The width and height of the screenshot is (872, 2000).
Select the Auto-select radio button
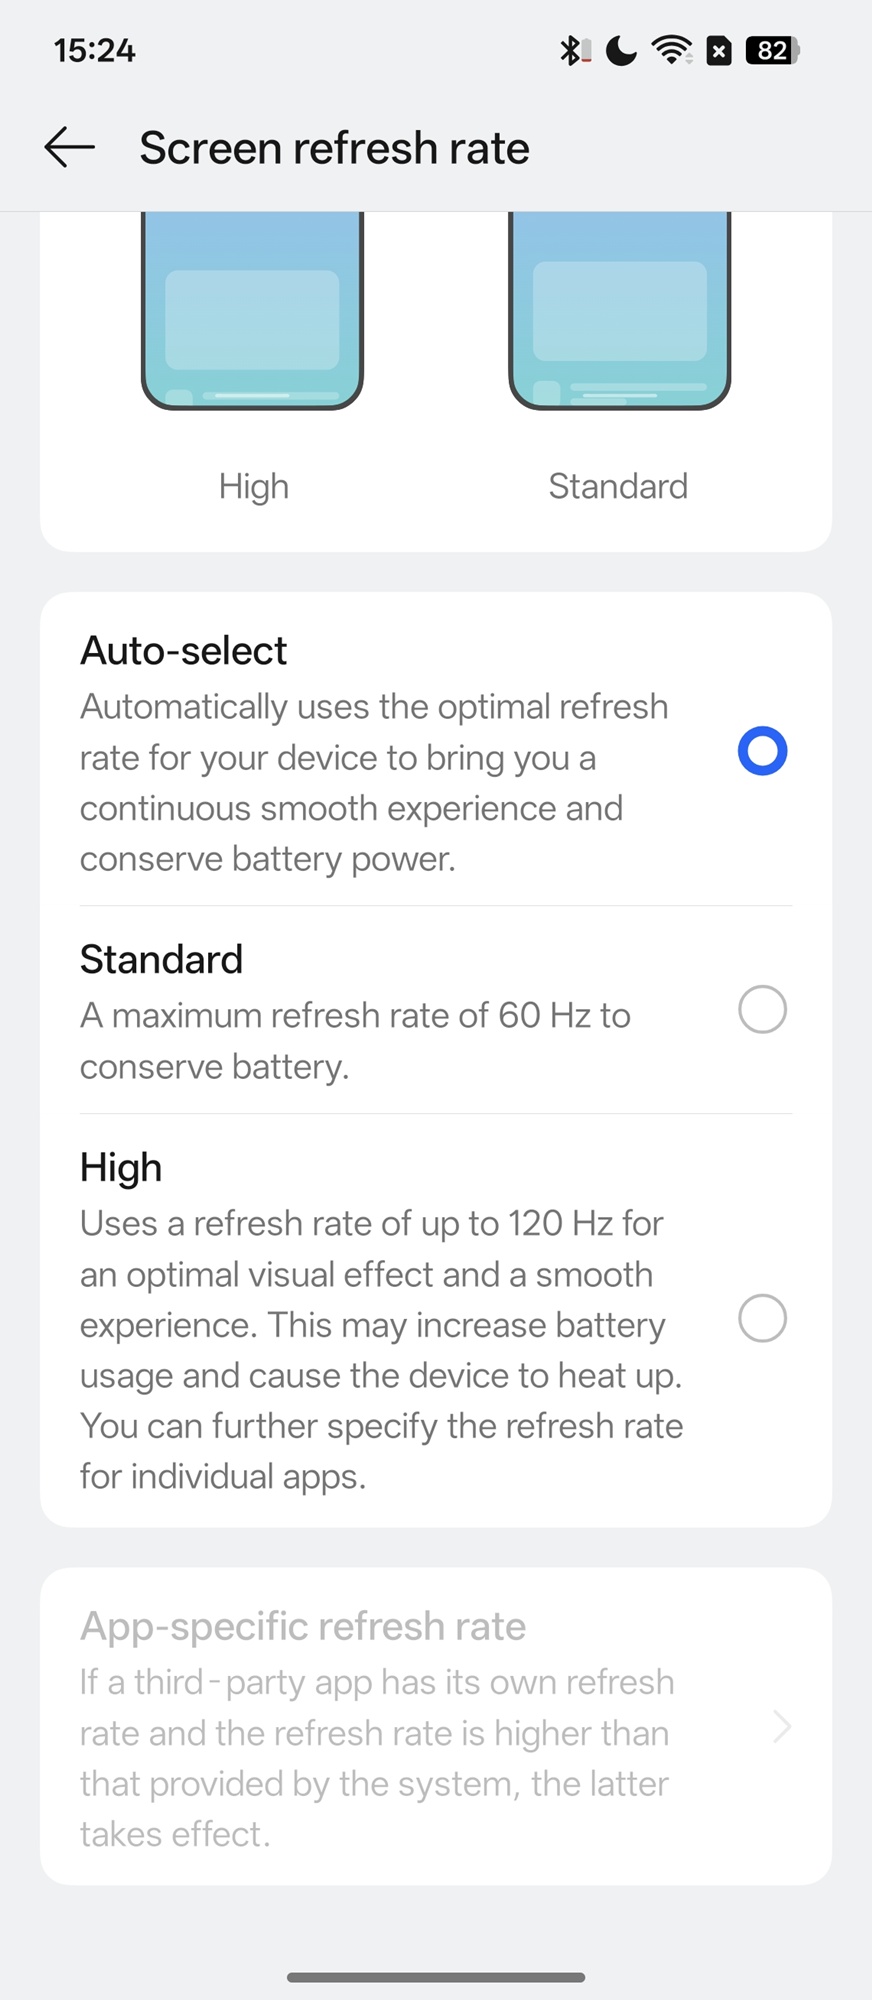coord(762,751)
